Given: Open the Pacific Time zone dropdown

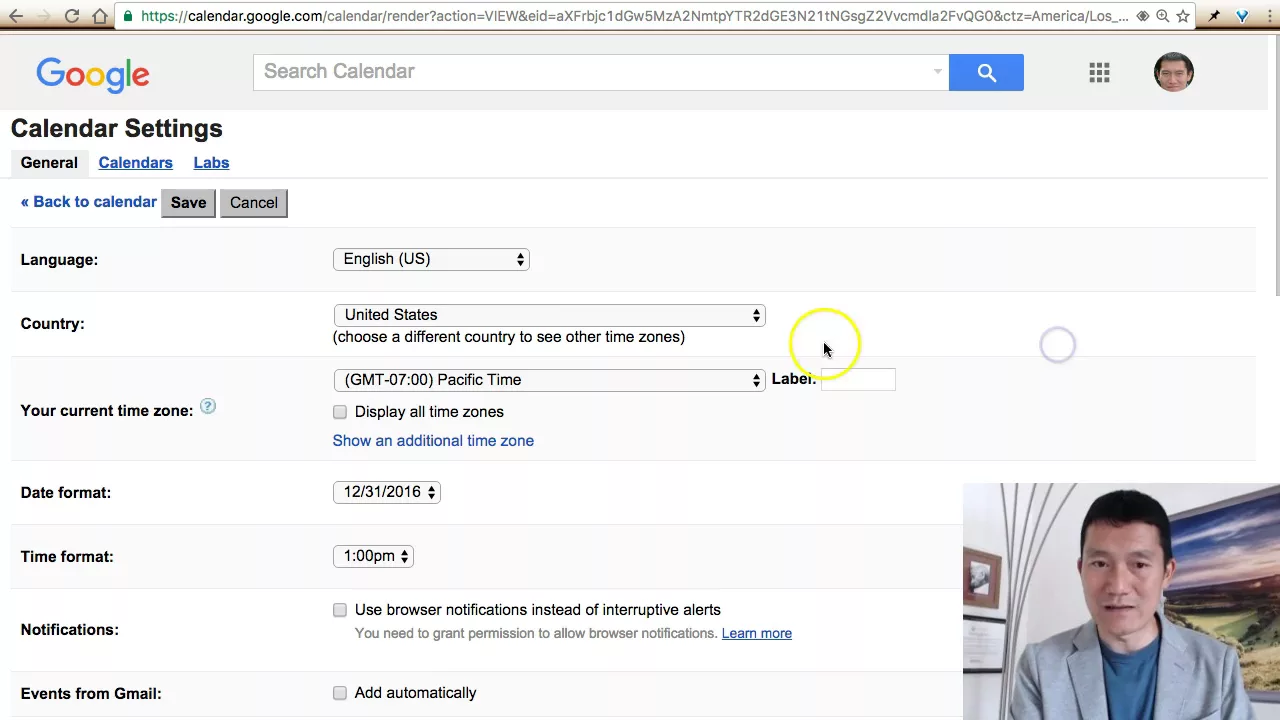Looking at the screenshot, I should pos(549,380).
